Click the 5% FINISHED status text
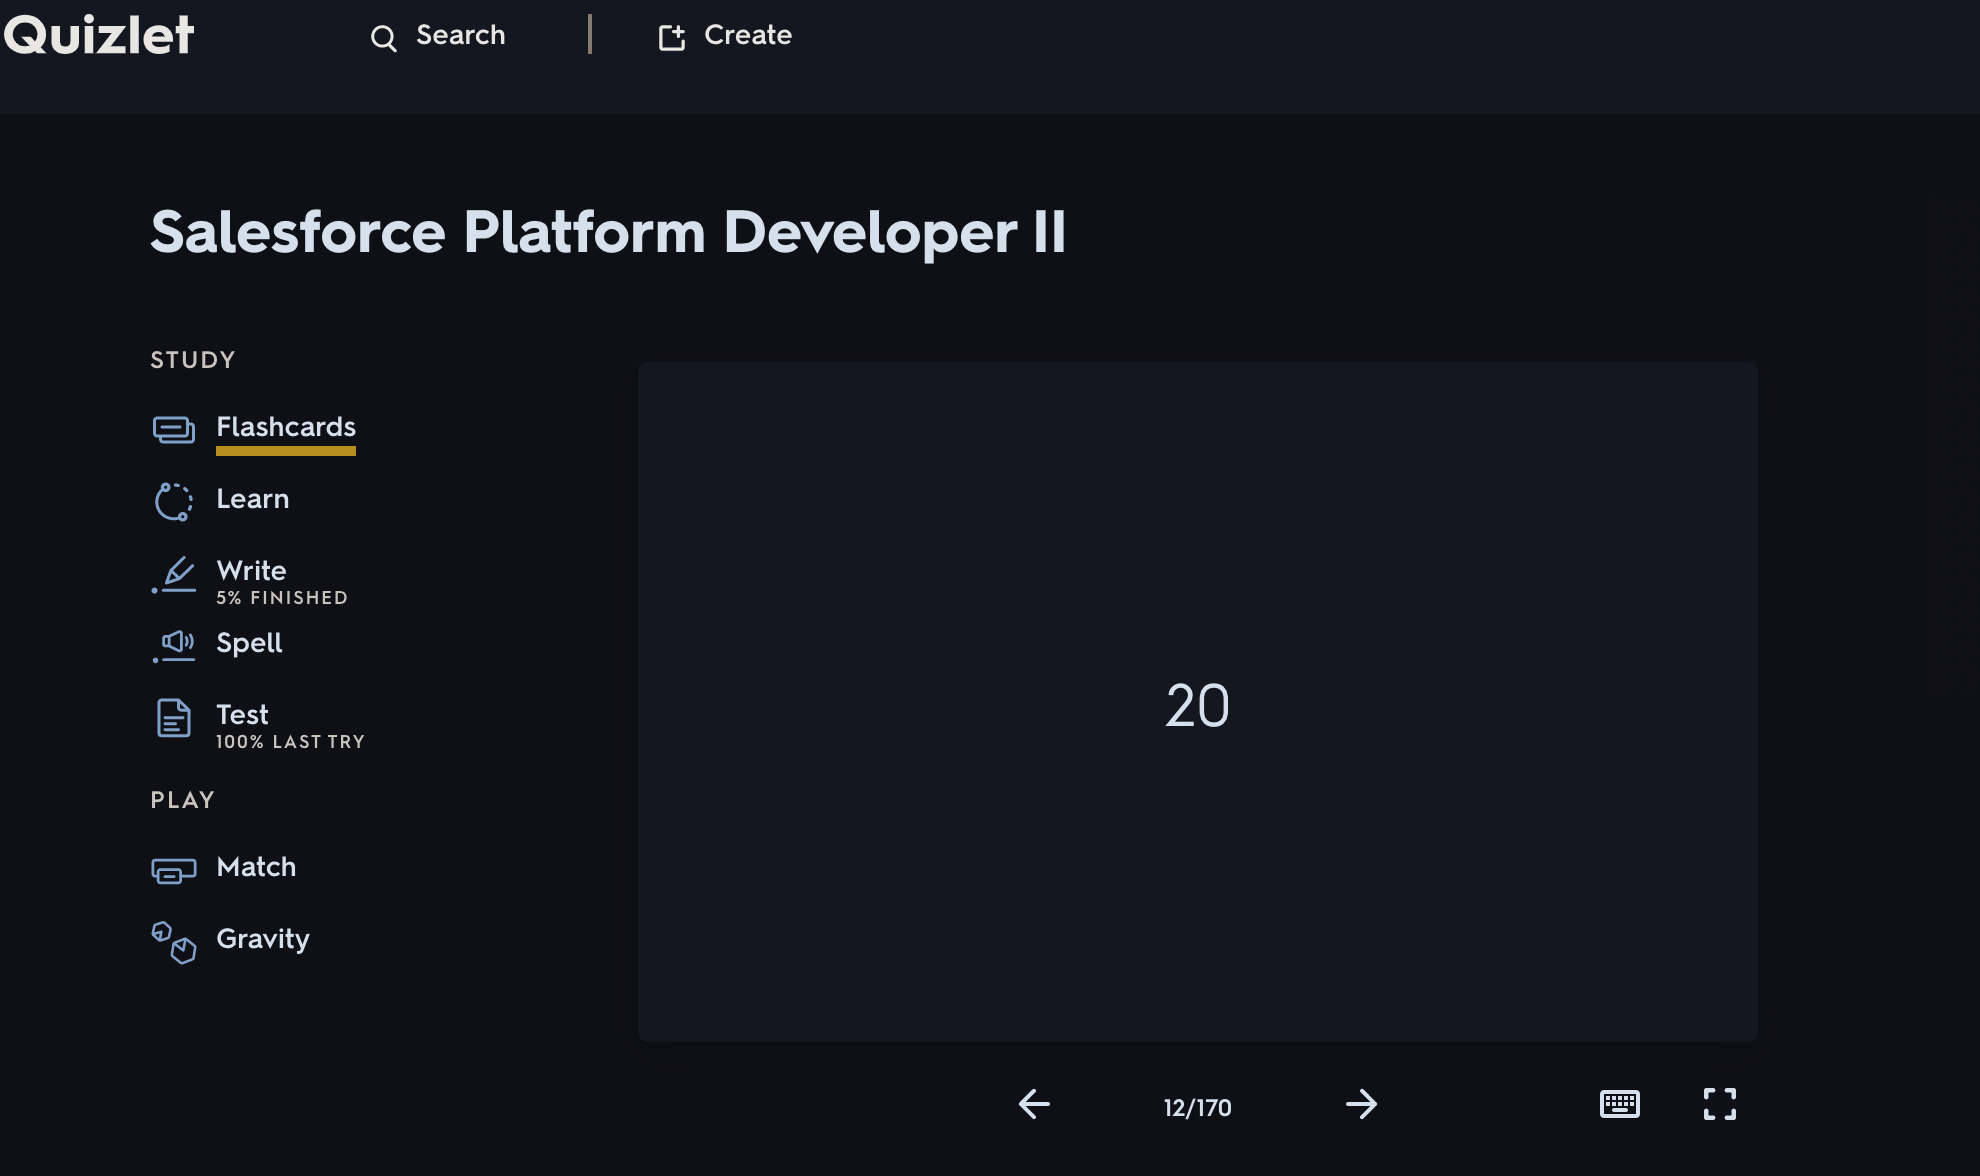The height and width of the screenshot is (1176, 1980). (282, 598)
